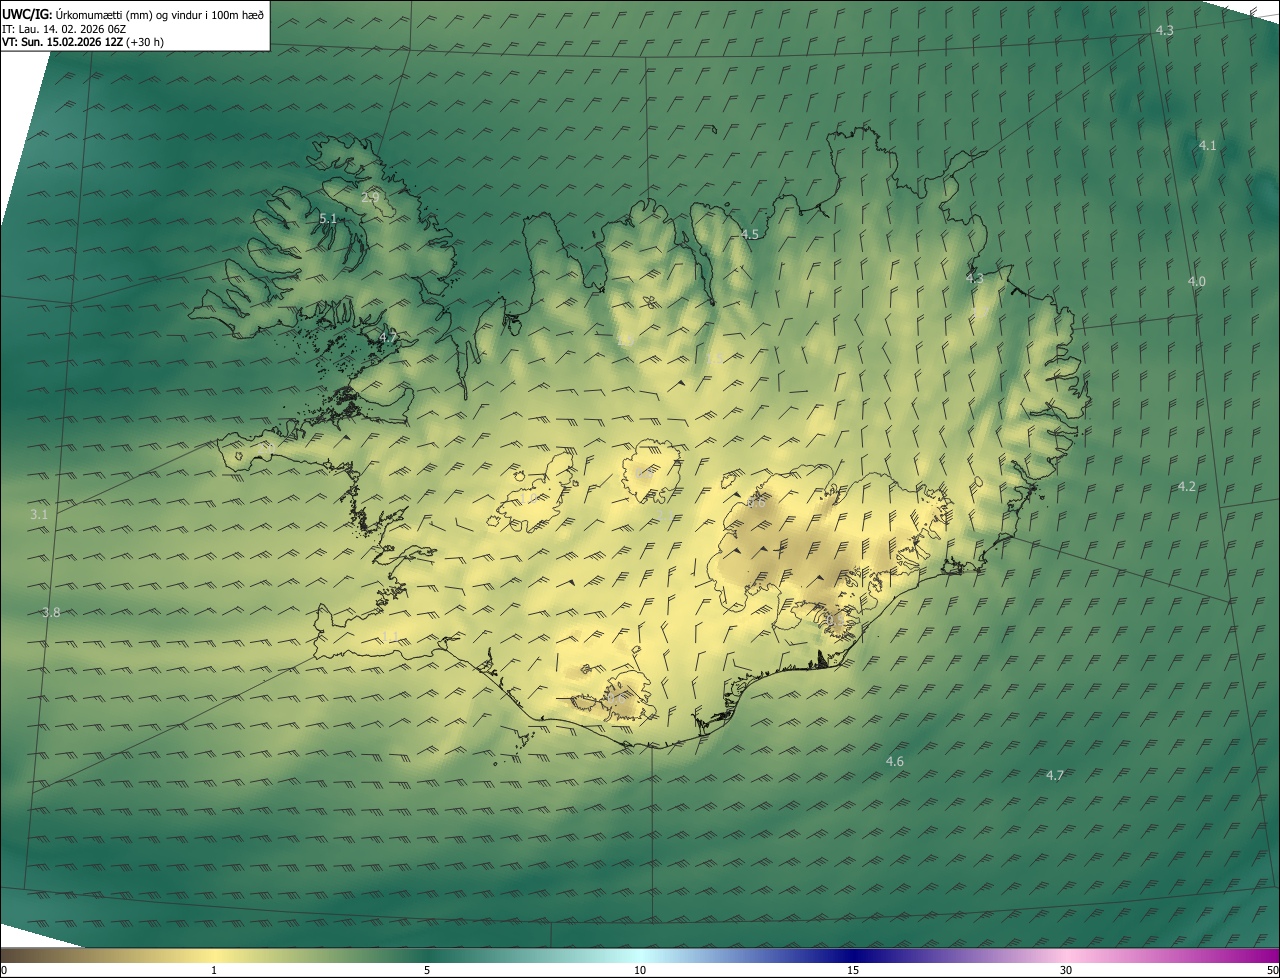Image resolution: width=1280 pixels, height=978 pixels.
Task: Click the 4.2 value off the east coast
Action: pyautogui.click(x=1186, y=486)
